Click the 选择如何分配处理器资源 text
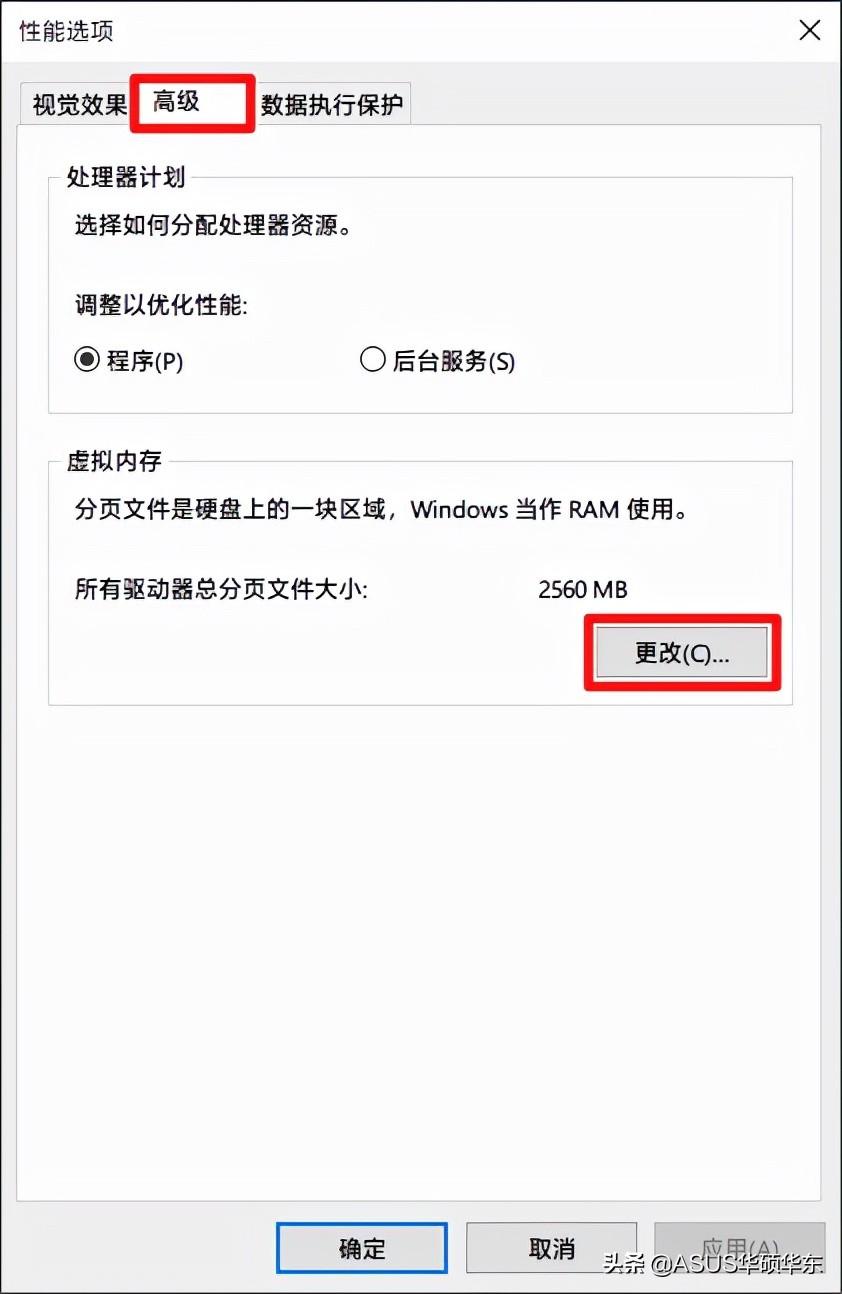Screen dimensions: 842x1294 coord(213,226)
